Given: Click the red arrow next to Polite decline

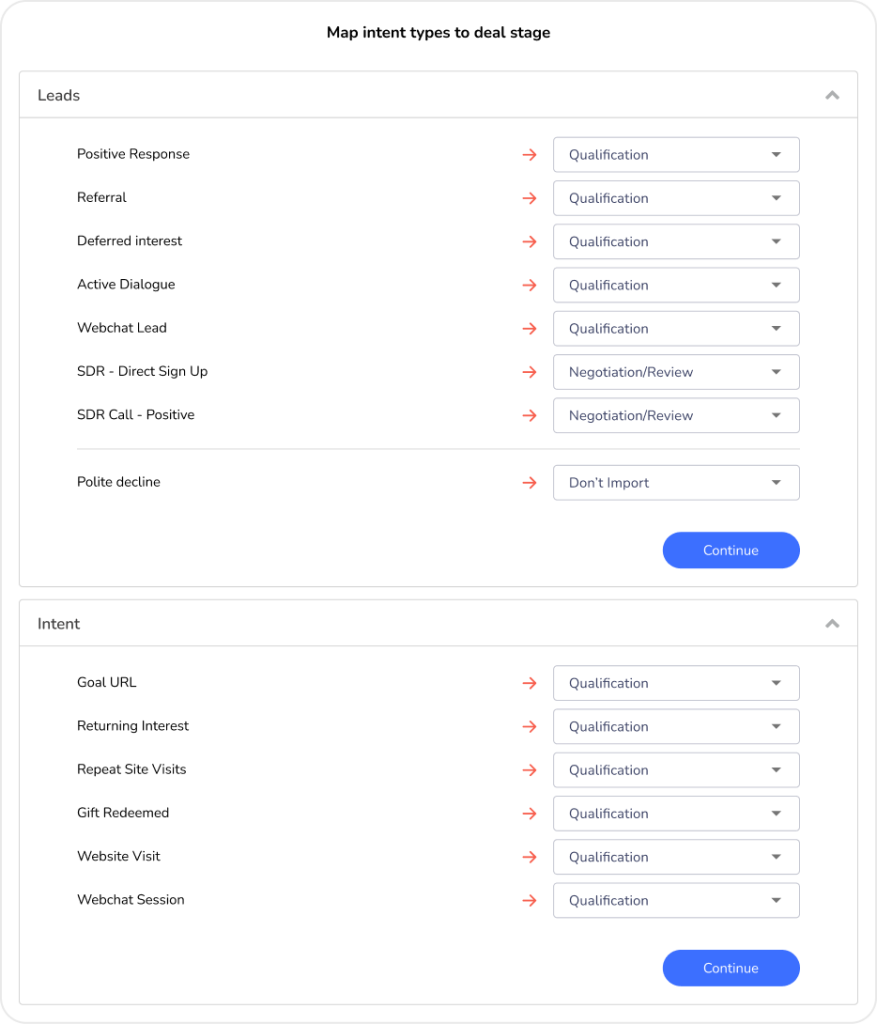Looking at the screenshot, I should pyautogui.click(x=530, y=483).
